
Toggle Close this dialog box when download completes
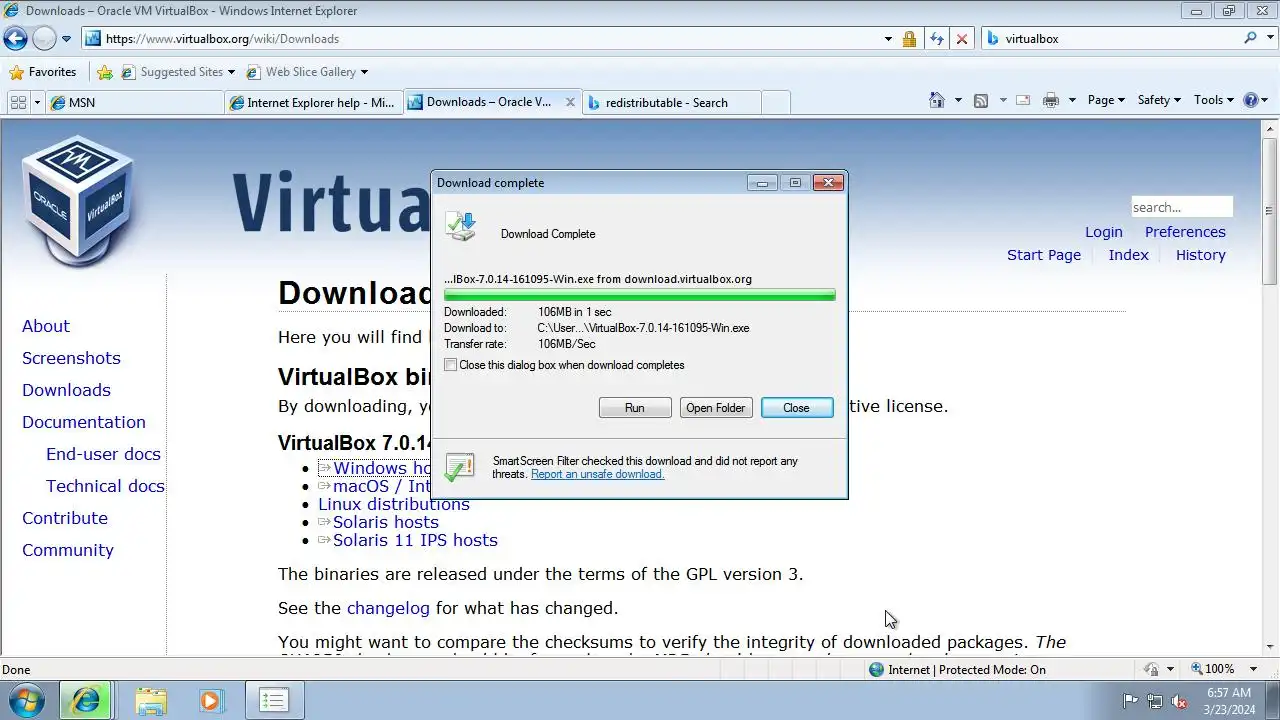click(451, 365)
